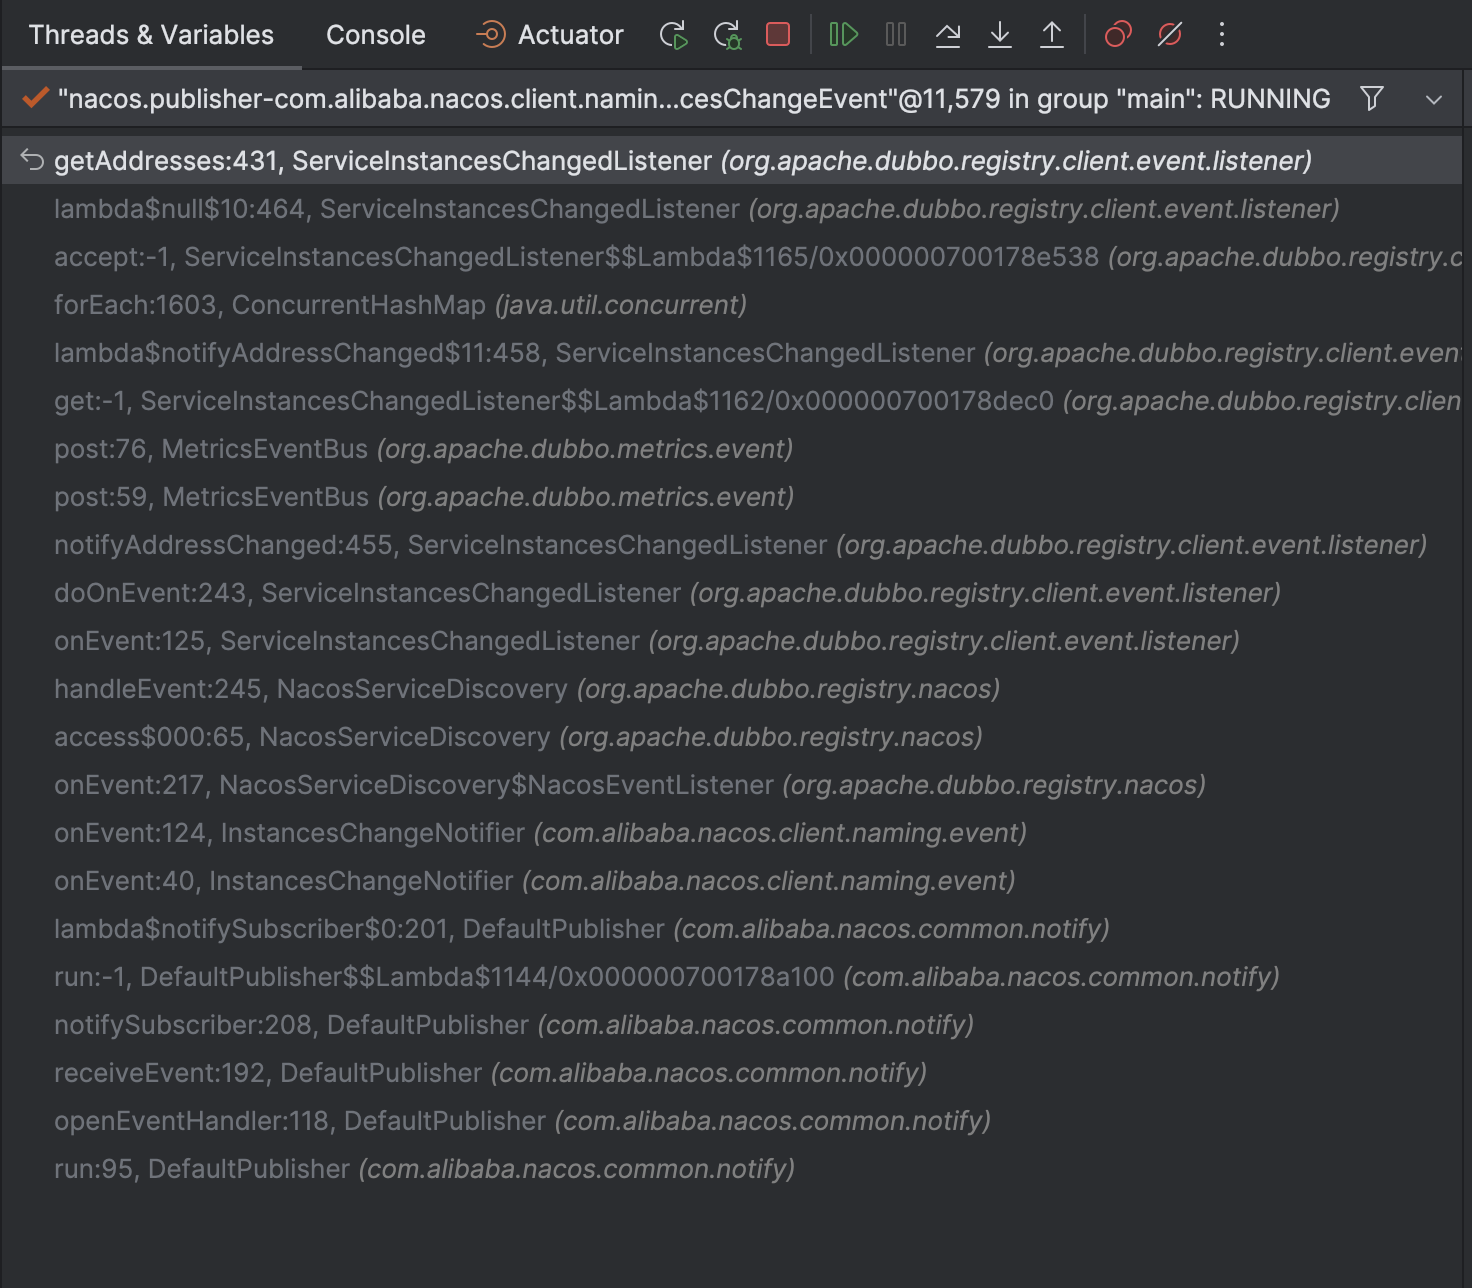Open the More debugger options menu
The image size is (1472, 1288).
[x=1222, y=35]
